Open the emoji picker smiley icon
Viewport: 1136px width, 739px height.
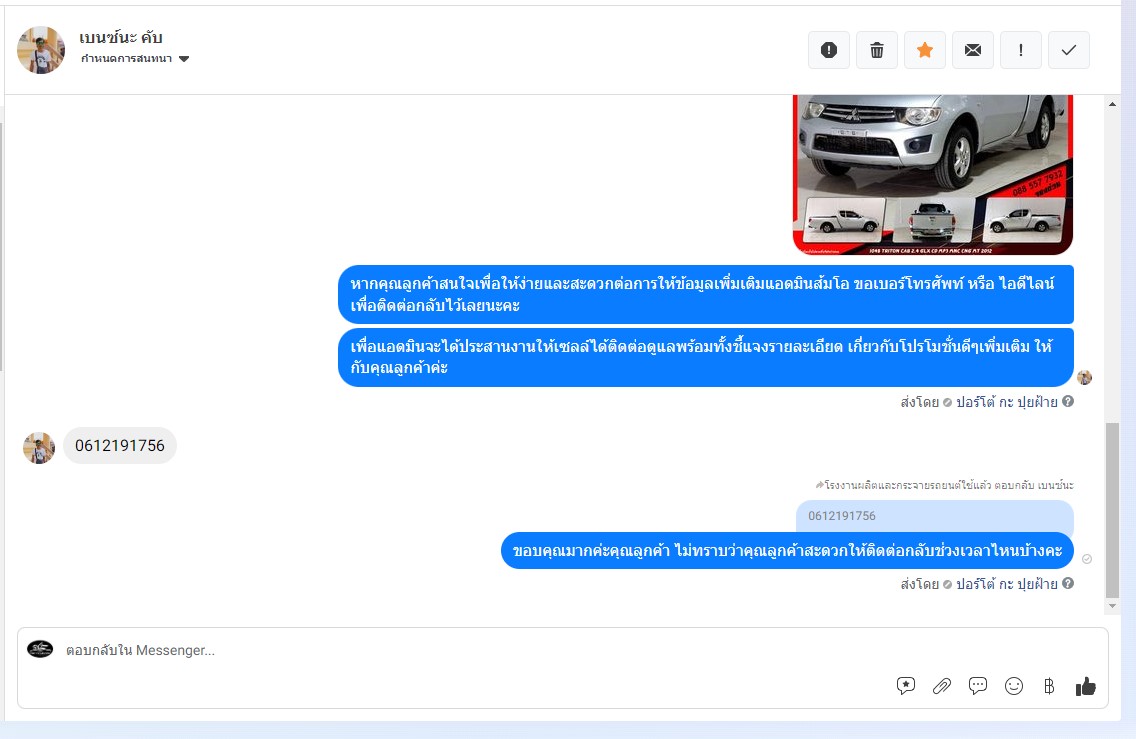(1014, 685)
